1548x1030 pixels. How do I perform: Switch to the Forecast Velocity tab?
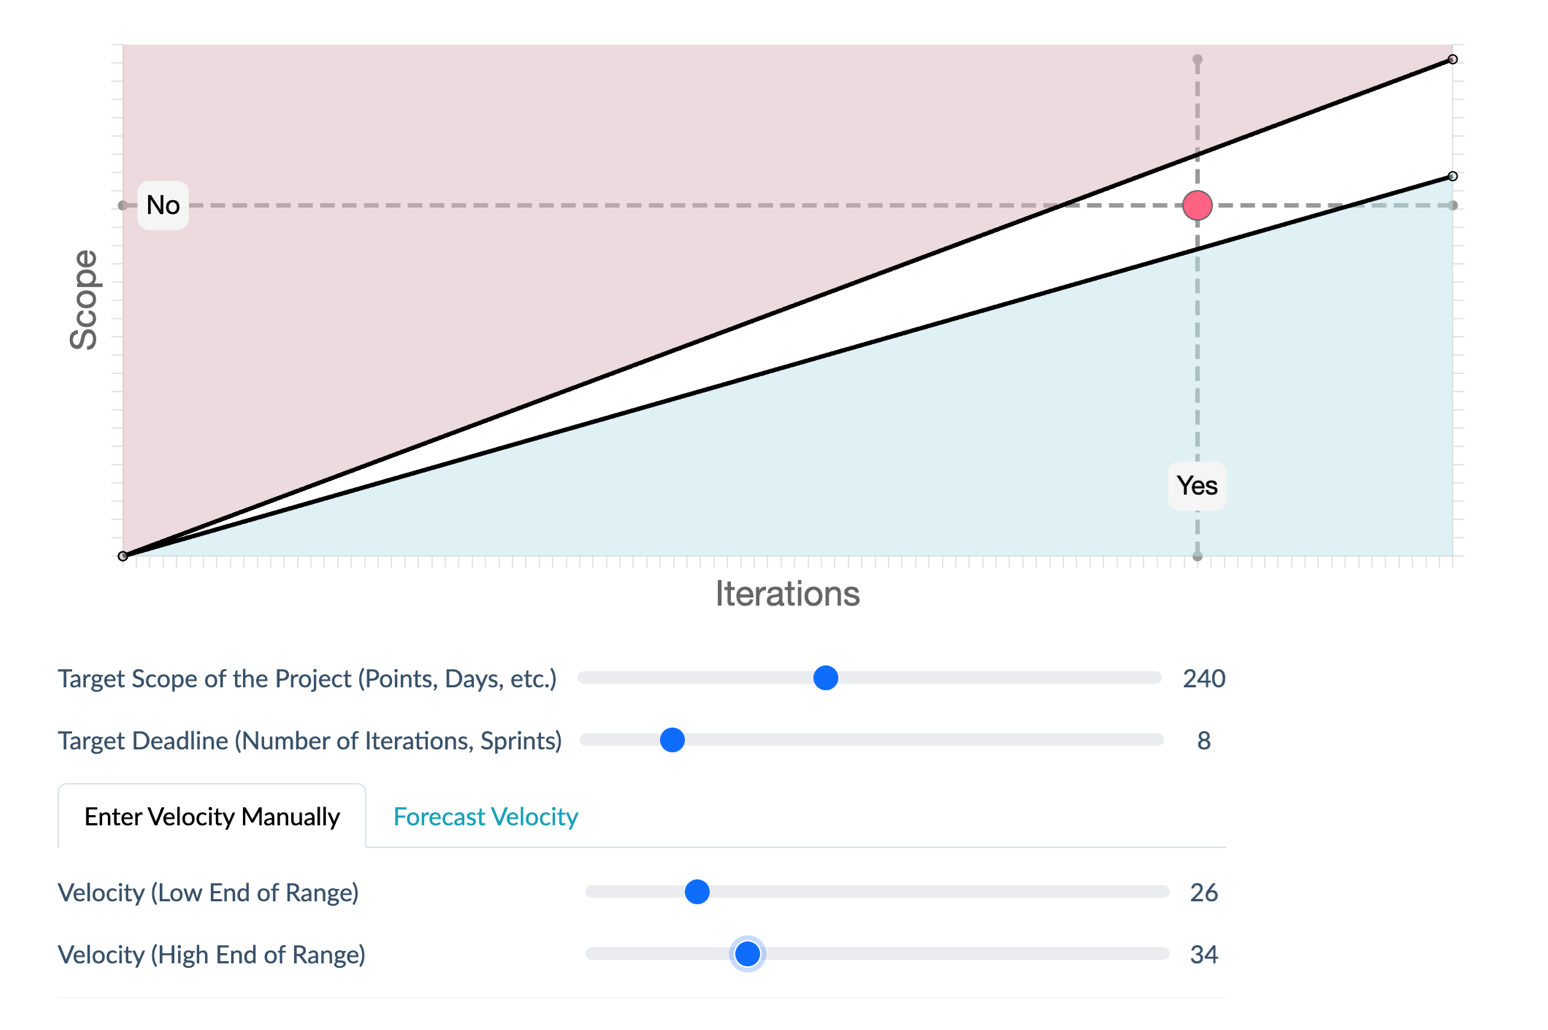click(485, 817)
